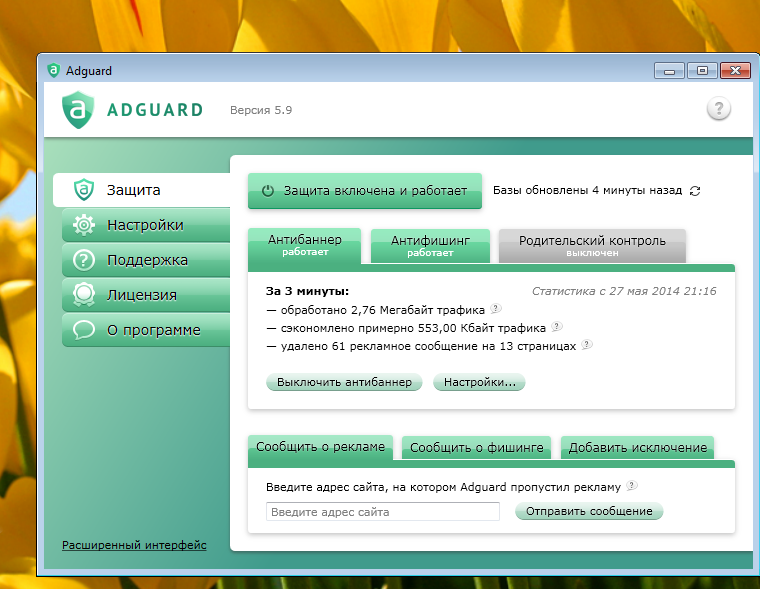Refresh filter databases with the update icon
The width and height of the screenshot is (760, 589).
695,191
